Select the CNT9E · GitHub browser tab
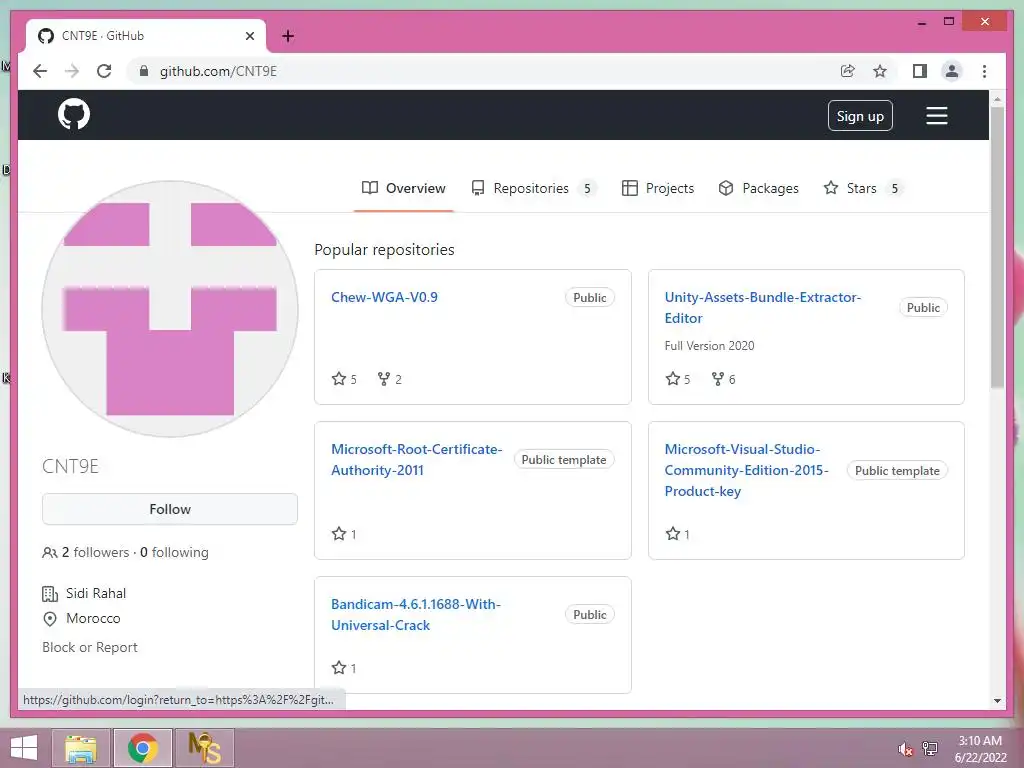This screenshot has height=768, width=1024. [146, 36]
